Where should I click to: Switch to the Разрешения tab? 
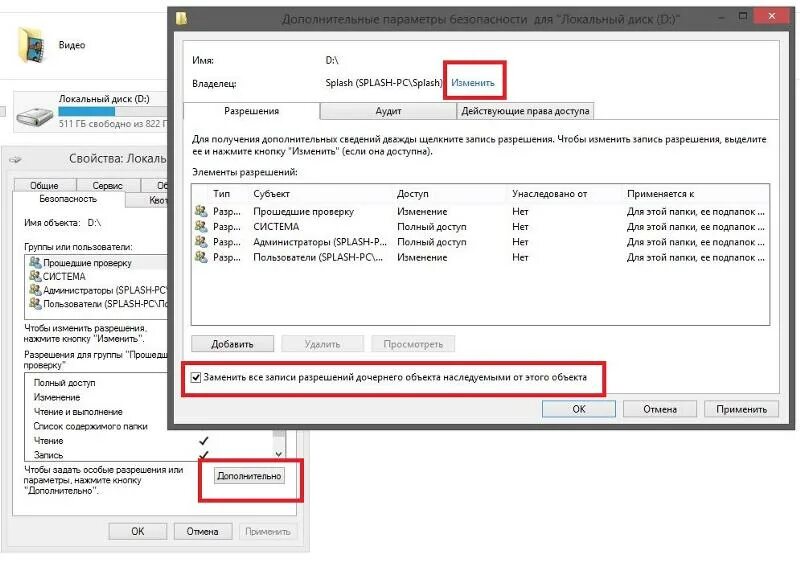(x=252, y=111)
